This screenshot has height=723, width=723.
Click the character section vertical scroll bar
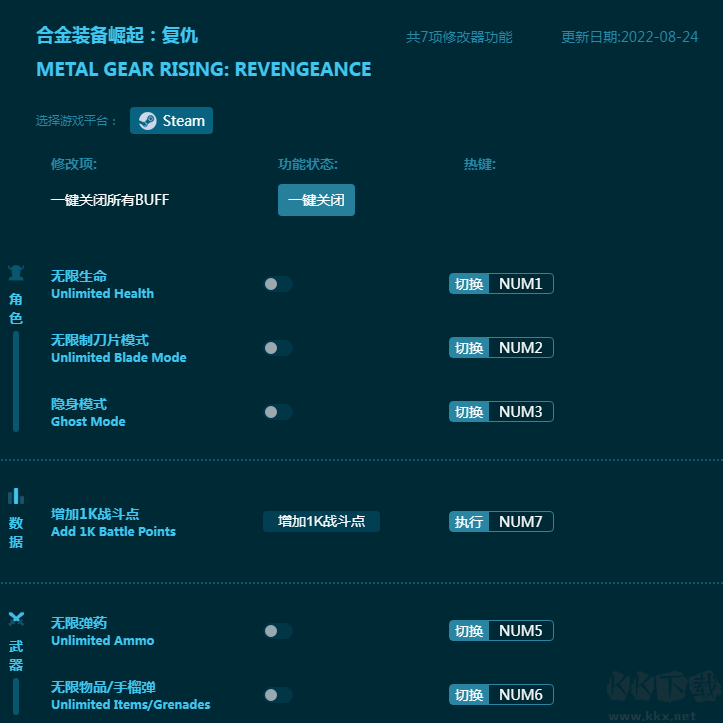click(x=16, y=381)
